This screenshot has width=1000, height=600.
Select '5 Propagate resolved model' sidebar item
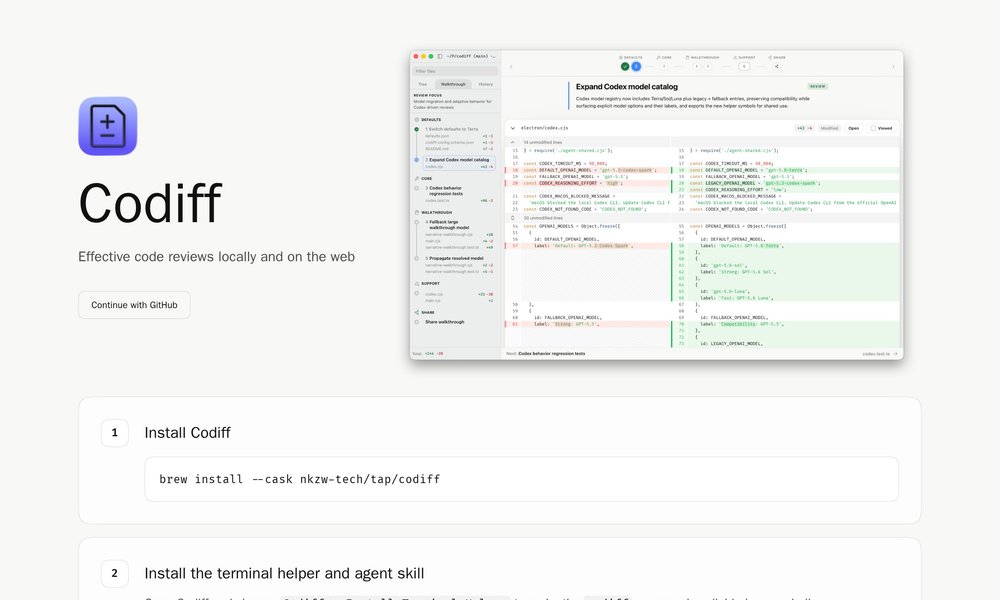(455, 258)
